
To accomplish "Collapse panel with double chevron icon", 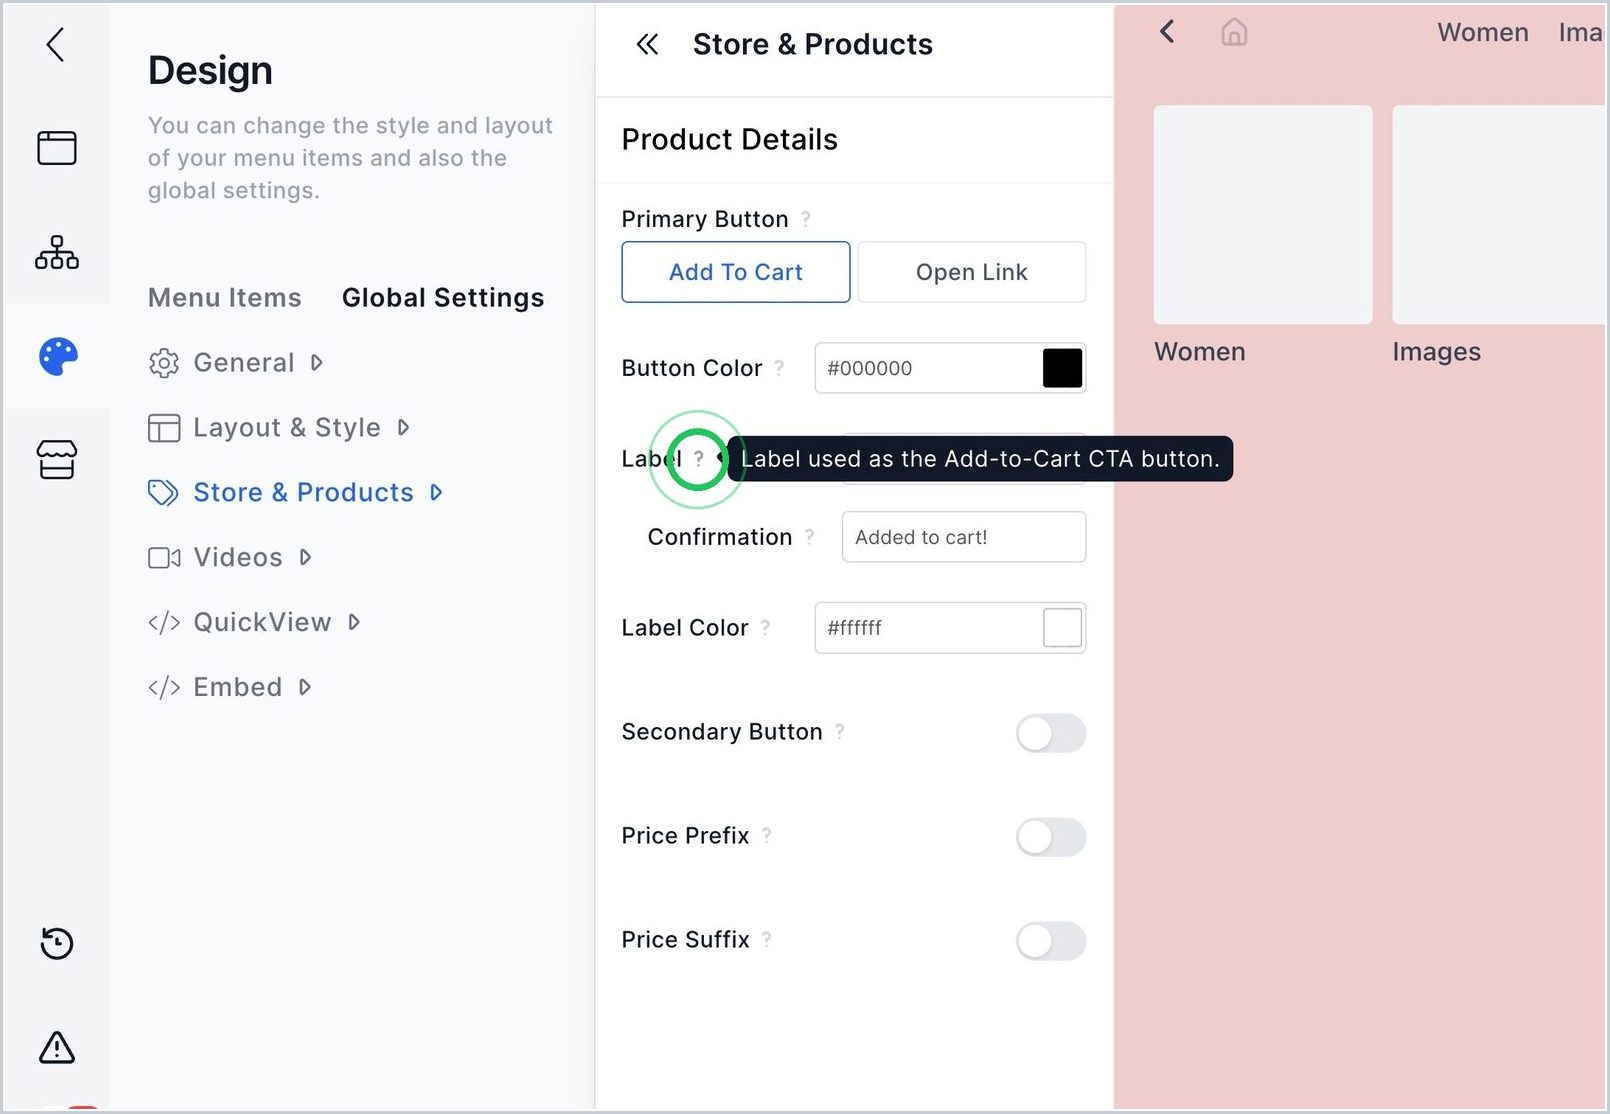I will [x=647, y=44].
